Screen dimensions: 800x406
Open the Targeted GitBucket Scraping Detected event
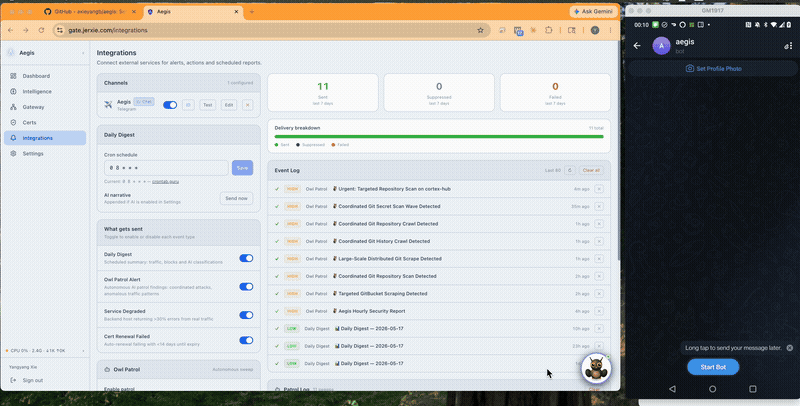click(439, 293)
